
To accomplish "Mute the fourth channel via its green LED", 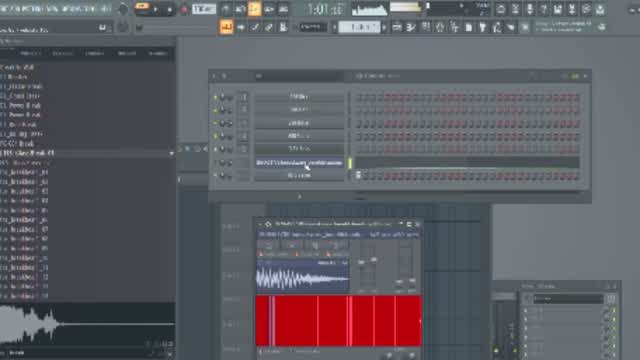I will click(215, 136).
